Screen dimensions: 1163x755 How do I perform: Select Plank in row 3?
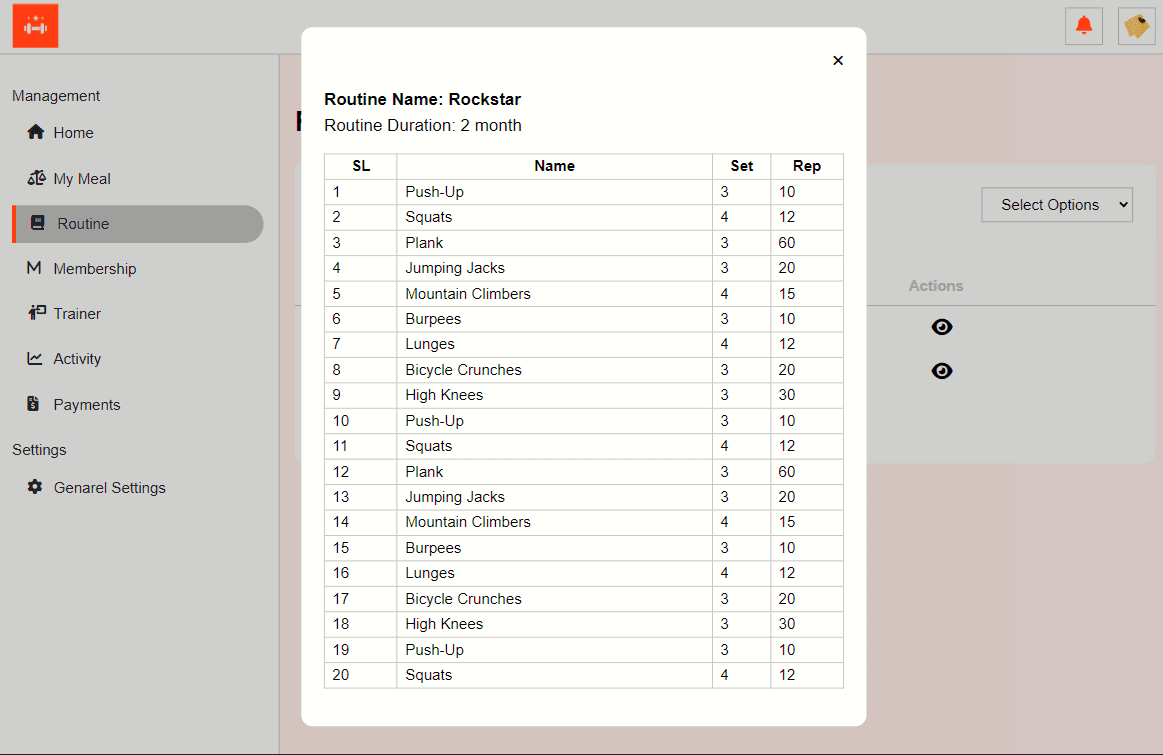(x=424, y=243)
